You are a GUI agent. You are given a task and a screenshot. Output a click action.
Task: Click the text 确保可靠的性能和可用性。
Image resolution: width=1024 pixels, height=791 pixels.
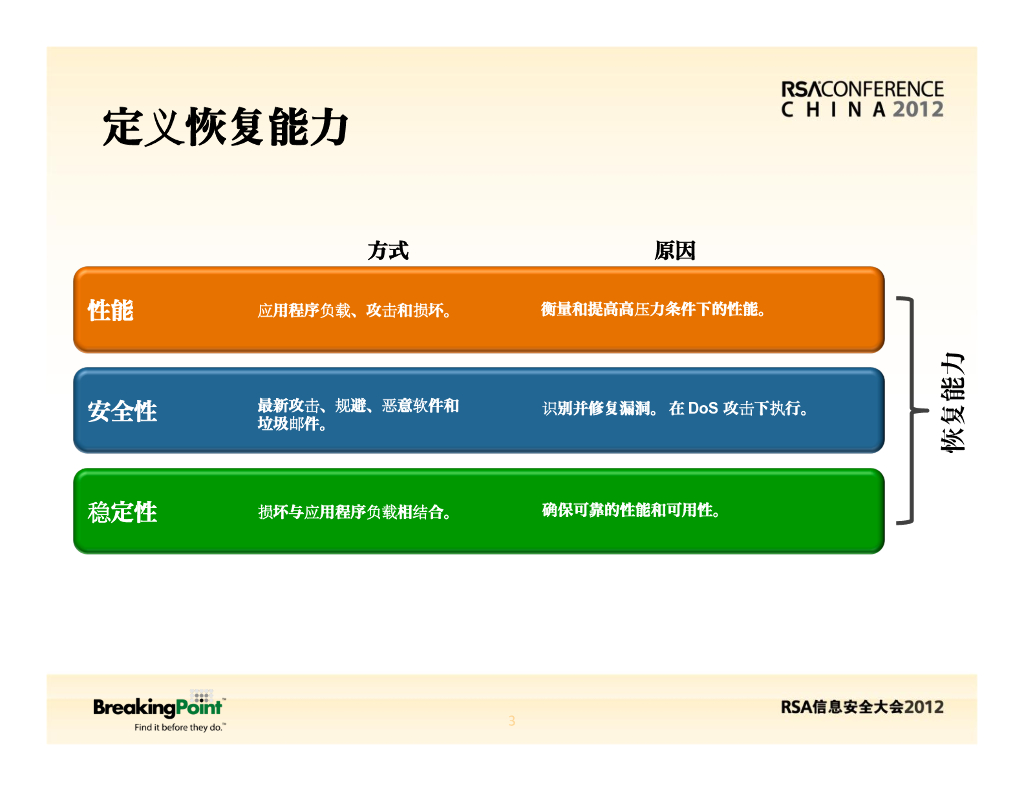pos(631,510)
